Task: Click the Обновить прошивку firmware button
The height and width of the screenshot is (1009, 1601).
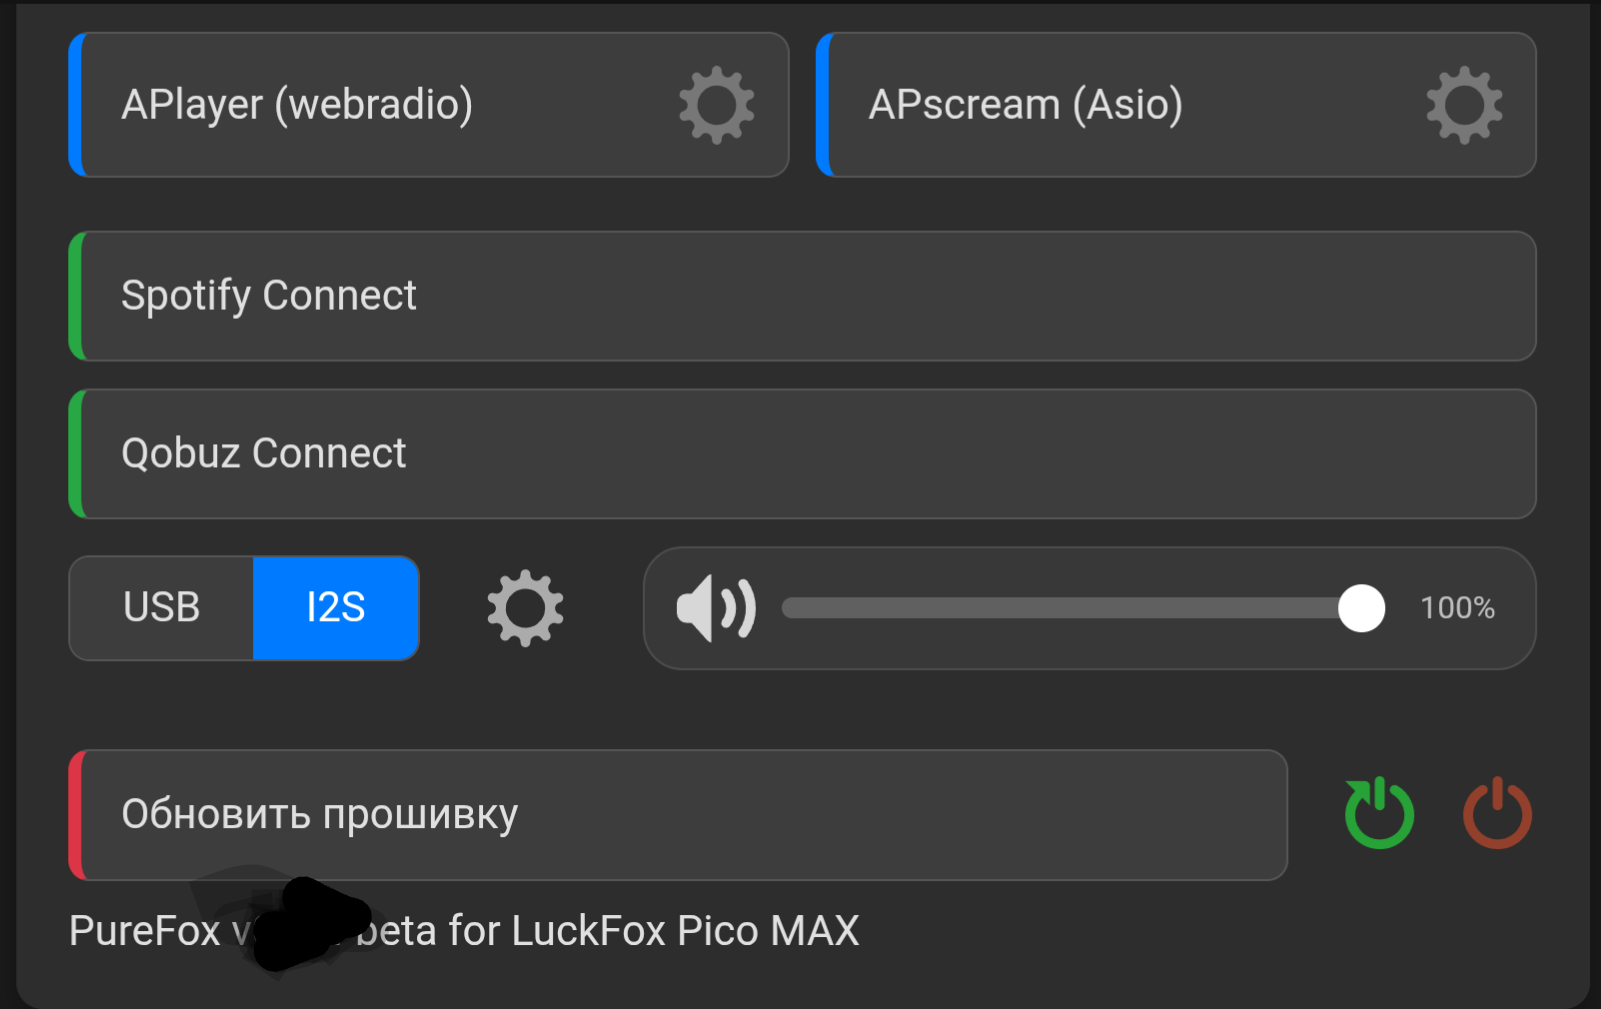Action: click(x=678, y=815)
